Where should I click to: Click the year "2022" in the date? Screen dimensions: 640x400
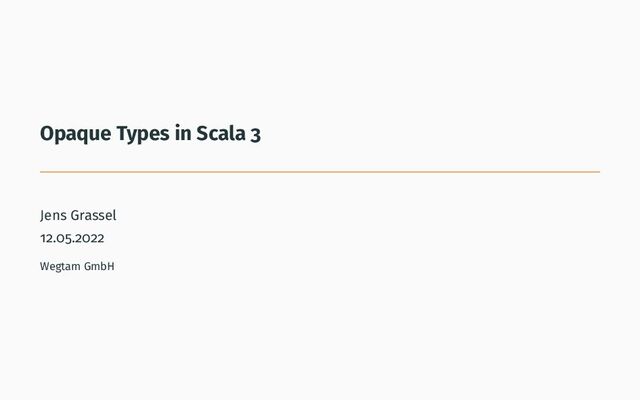(x=90, y=238)
